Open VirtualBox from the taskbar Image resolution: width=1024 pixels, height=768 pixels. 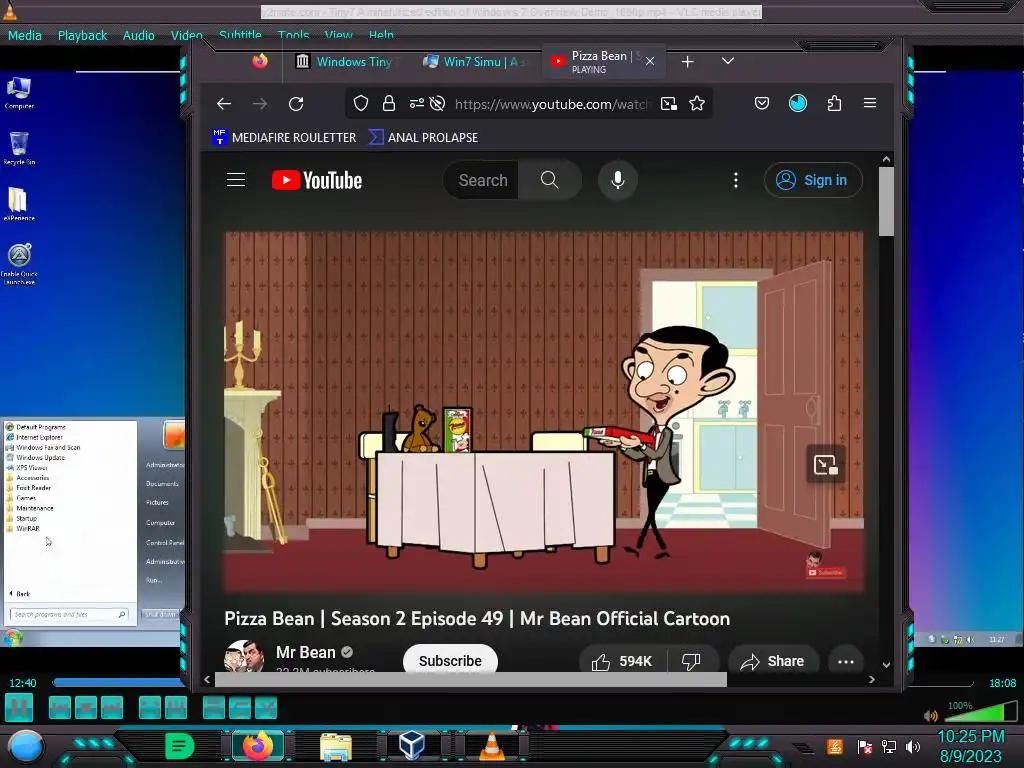[412, 745]
